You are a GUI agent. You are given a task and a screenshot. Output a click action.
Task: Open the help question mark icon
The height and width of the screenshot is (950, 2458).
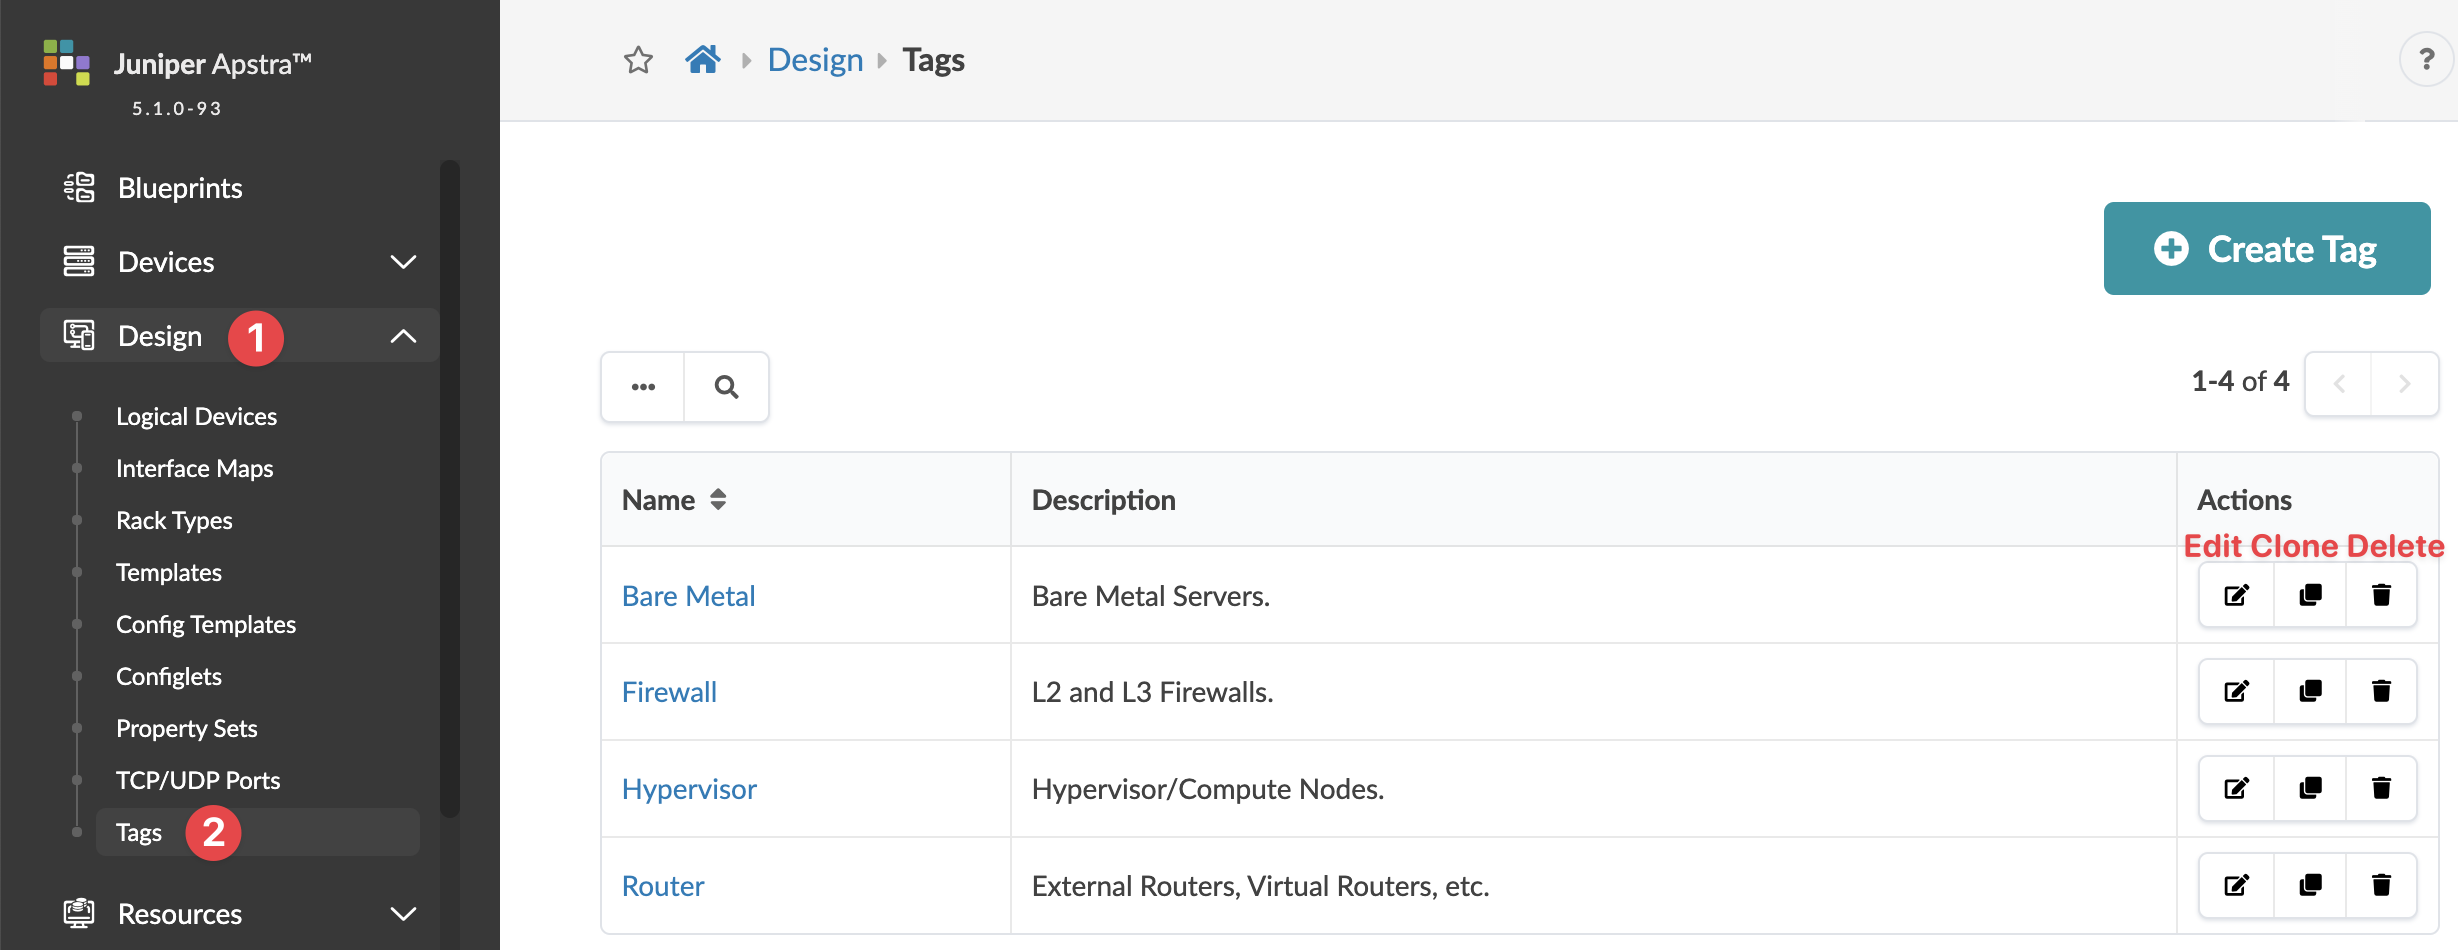(2426, 60)
